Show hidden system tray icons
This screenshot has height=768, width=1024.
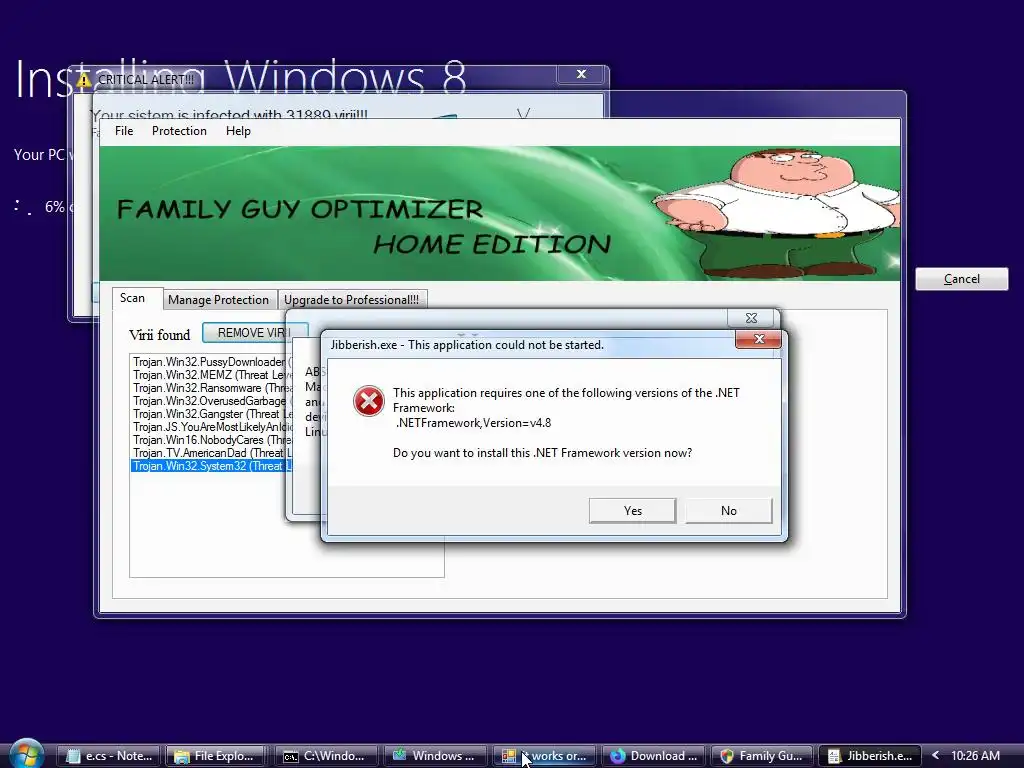tap(935, 756)
